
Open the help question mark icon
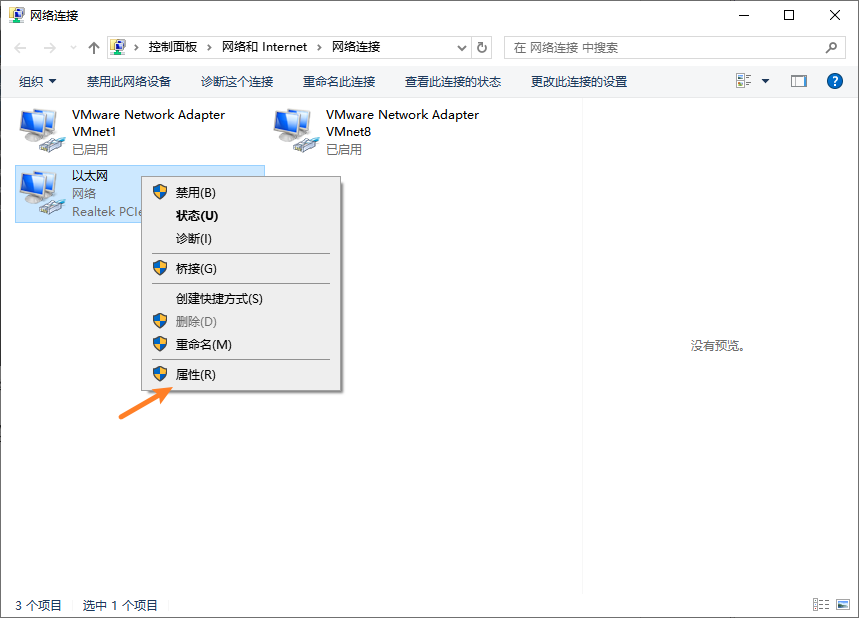click(x=835, y=81)
